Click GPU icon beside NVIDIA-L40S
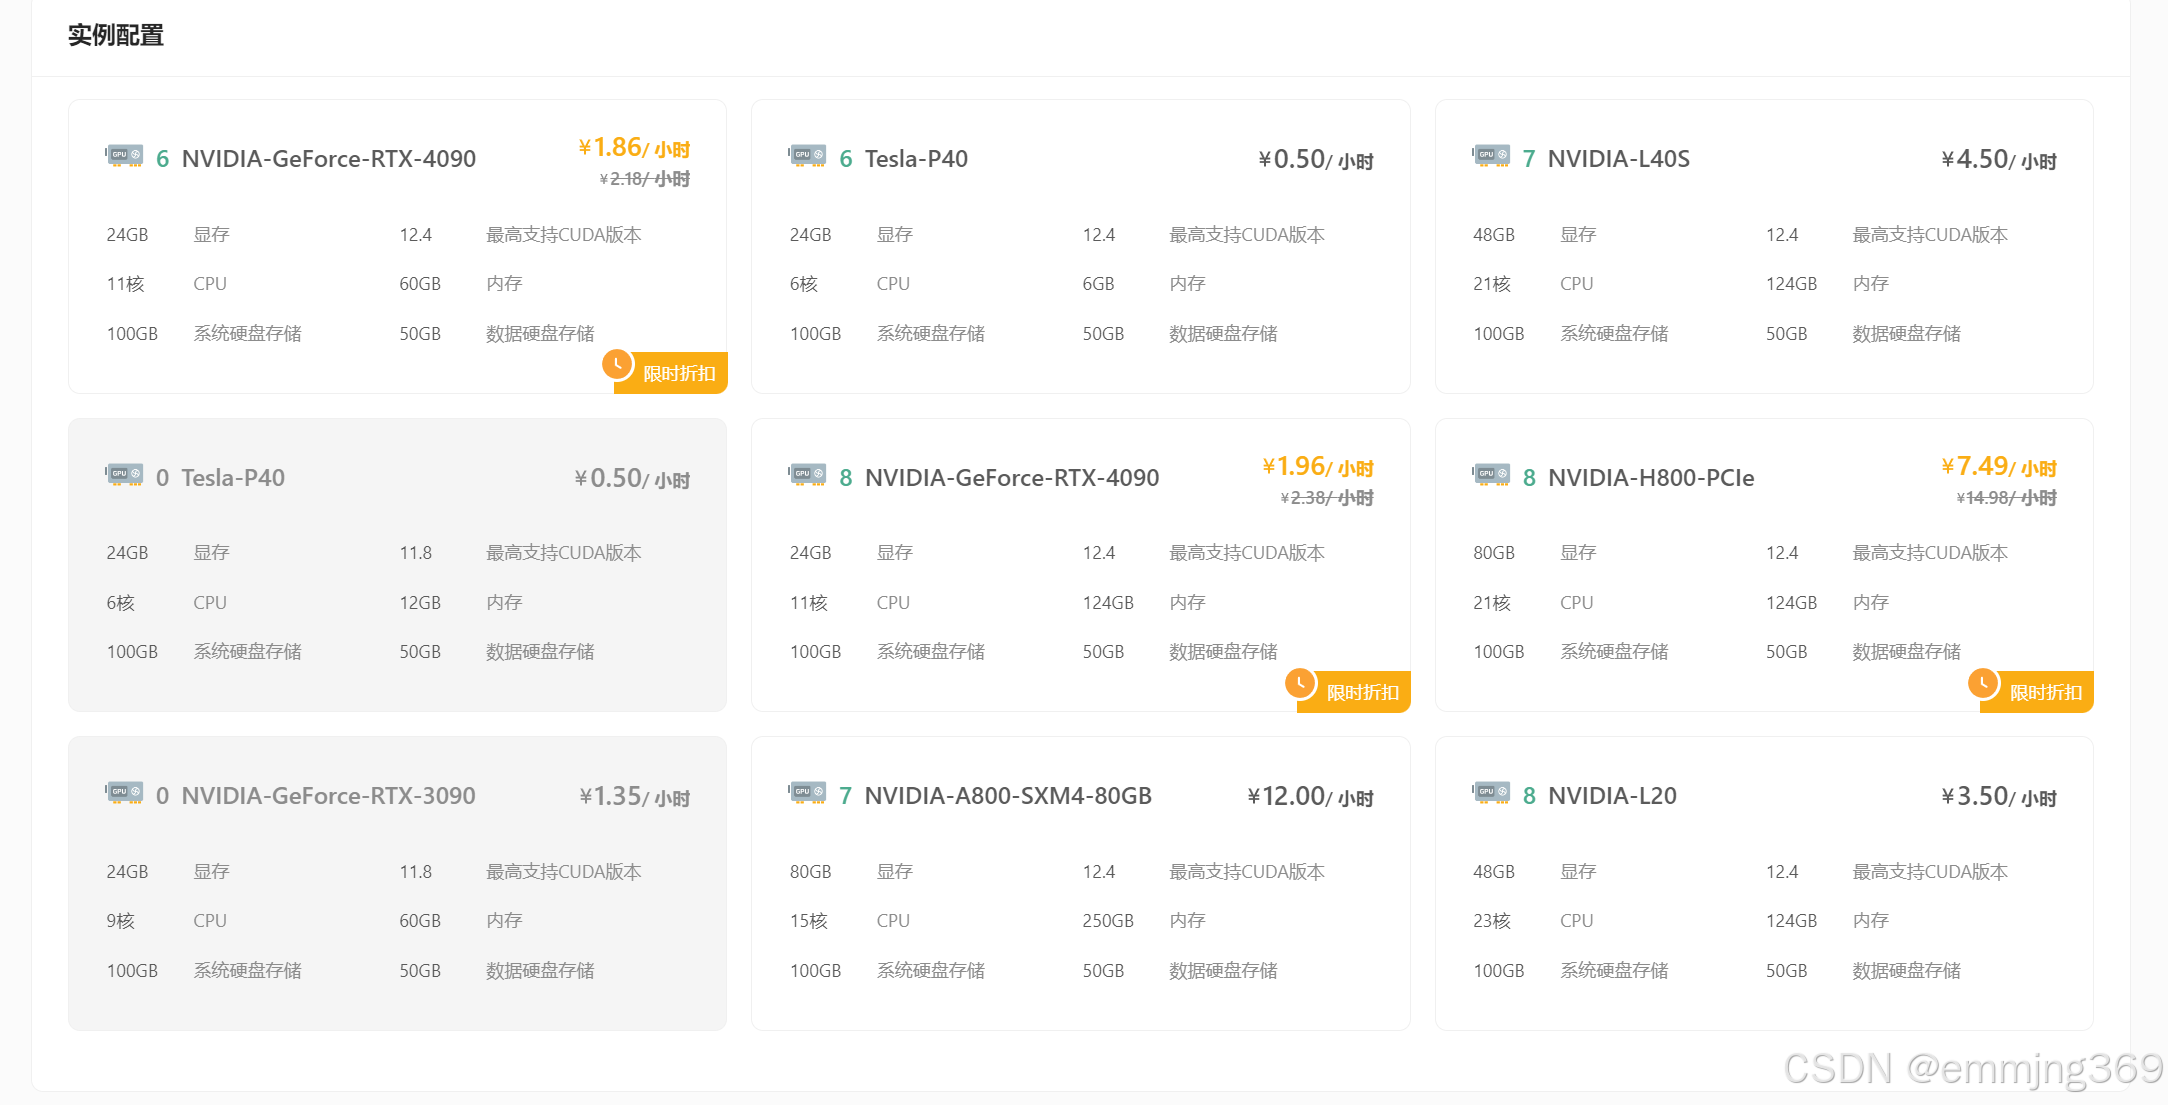The width and height of the screenshot is (2168, 1105). (x=1491, y=156)
